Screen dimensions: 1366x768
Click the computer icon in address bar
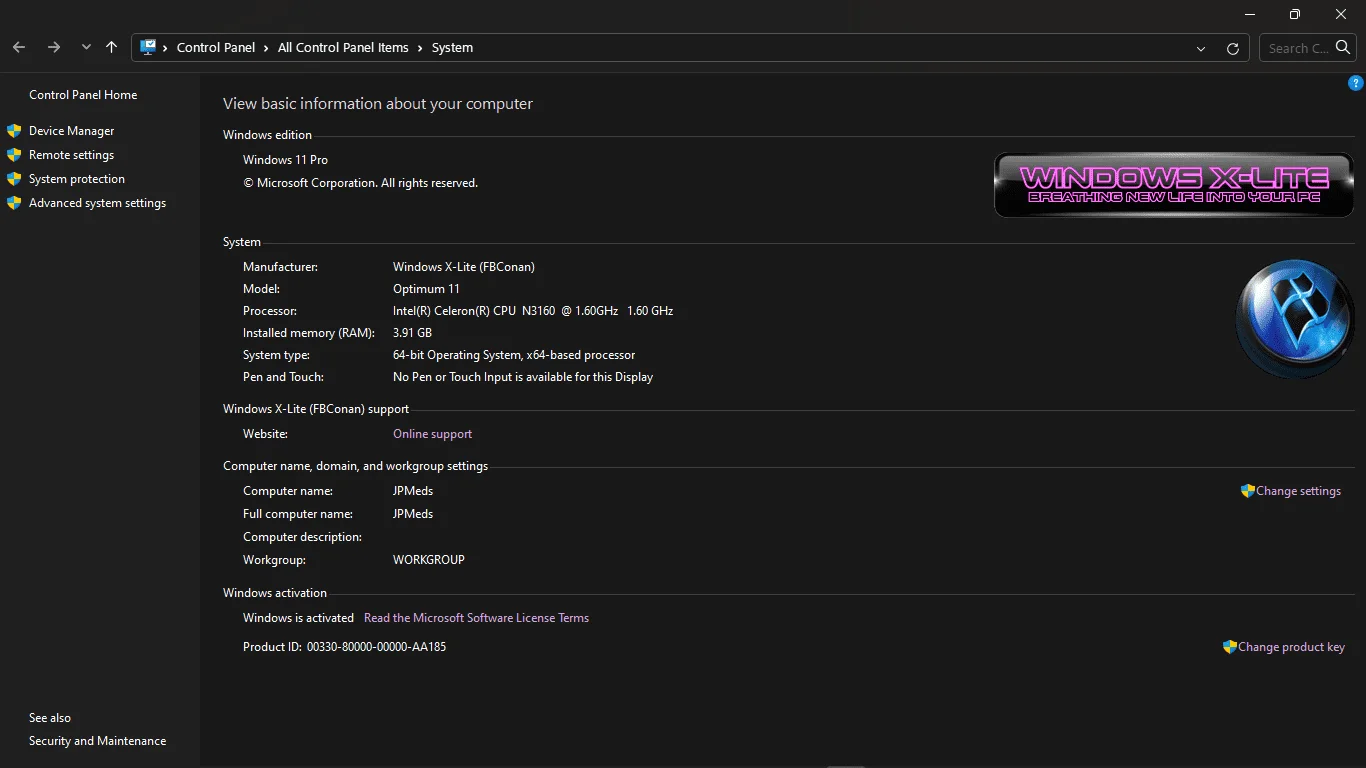148,47
